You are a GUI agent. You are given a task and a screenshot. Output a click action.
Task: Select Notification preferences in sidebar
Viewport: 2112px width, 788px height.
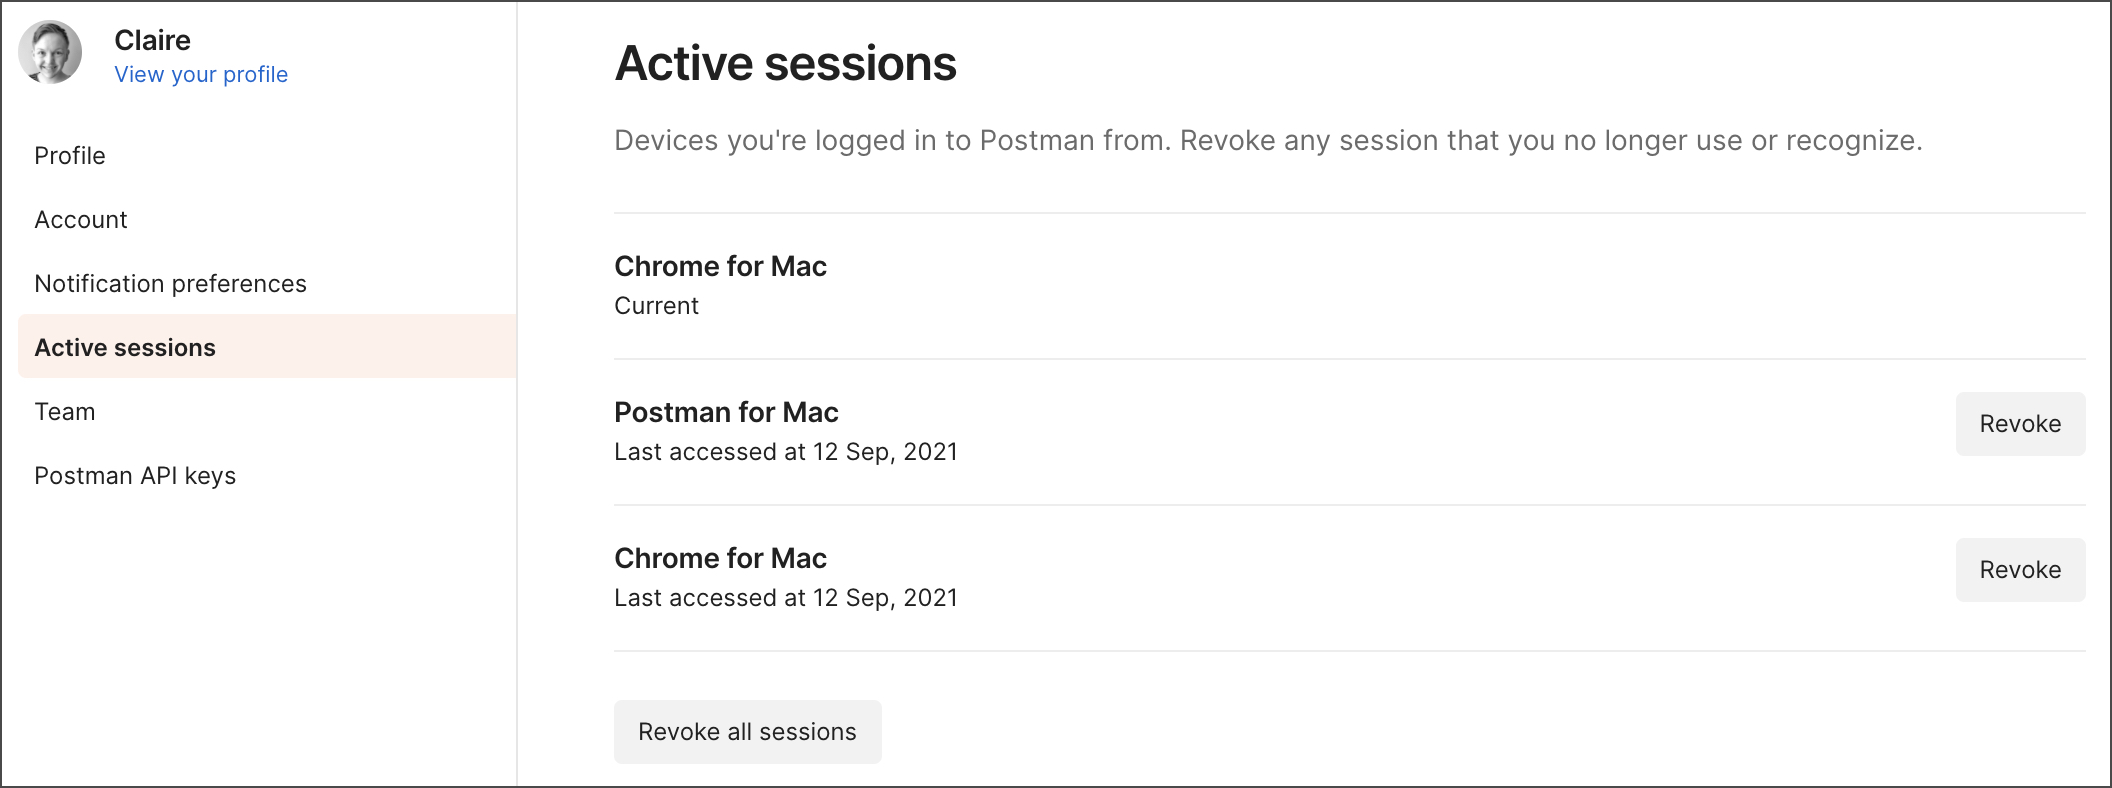tap(170, 284)
